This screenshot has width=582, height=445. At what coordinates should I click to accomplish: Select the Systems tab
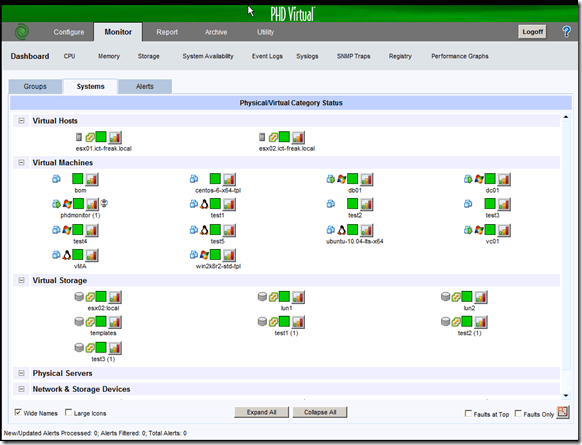pyautogui.click(x=91, y=86)
